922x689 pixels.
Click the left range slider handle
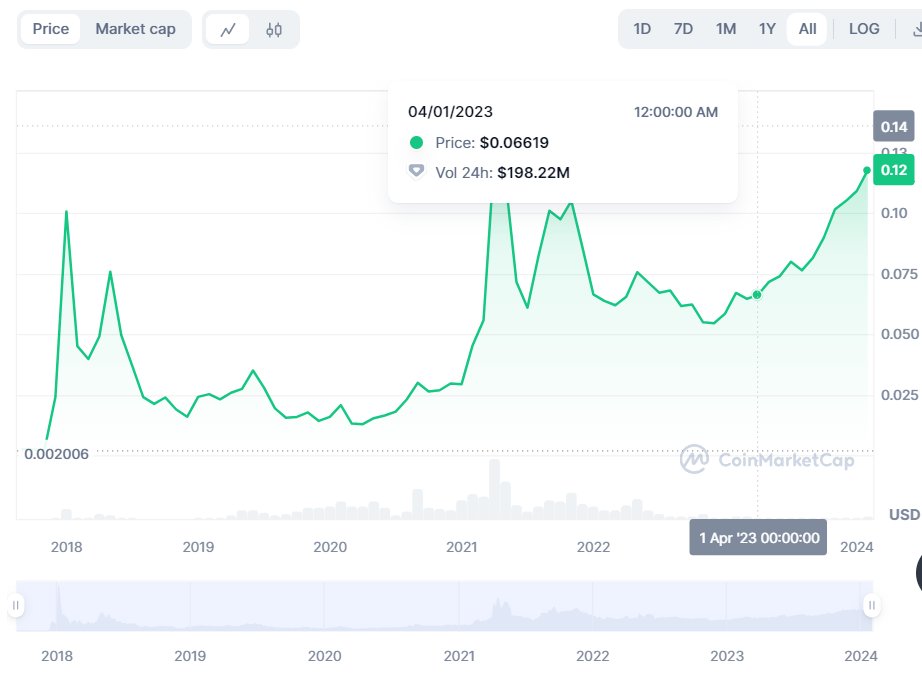coord(16,606)
